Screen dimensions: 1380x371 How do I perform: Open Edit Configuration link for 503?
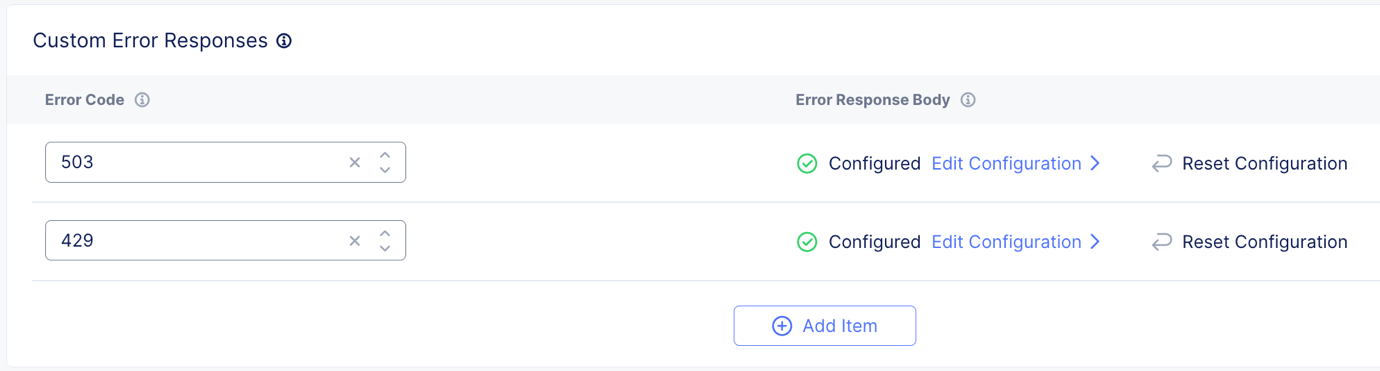click(x=1006, y=163)
